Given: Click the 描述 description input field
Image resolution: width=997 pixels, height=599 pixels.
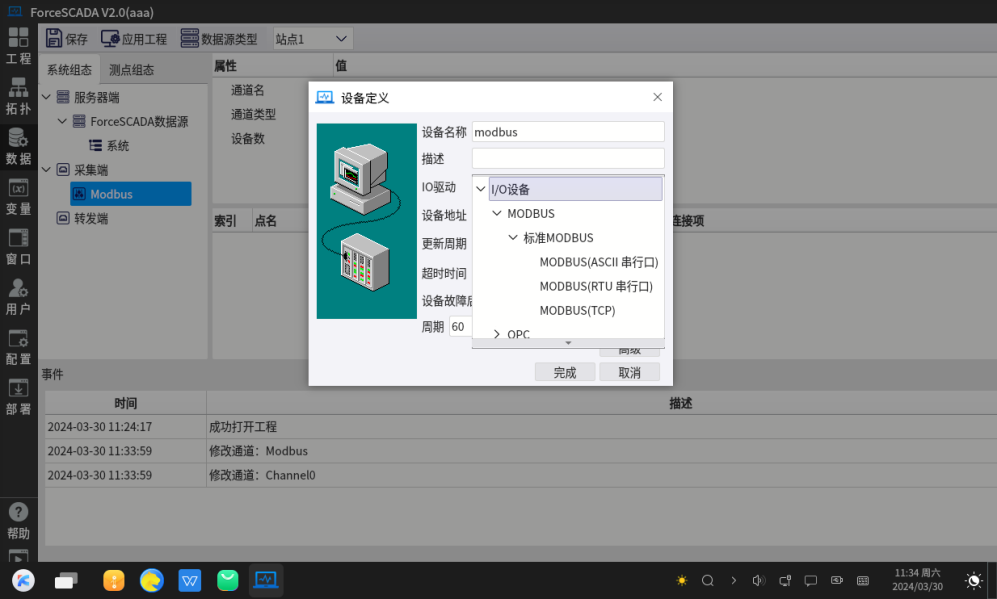Looking at the screenshot, I should tap(567, 158).
